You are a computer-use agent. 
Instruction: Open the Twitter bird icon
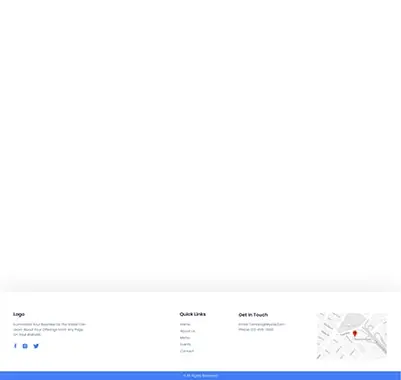pos(36,346)
